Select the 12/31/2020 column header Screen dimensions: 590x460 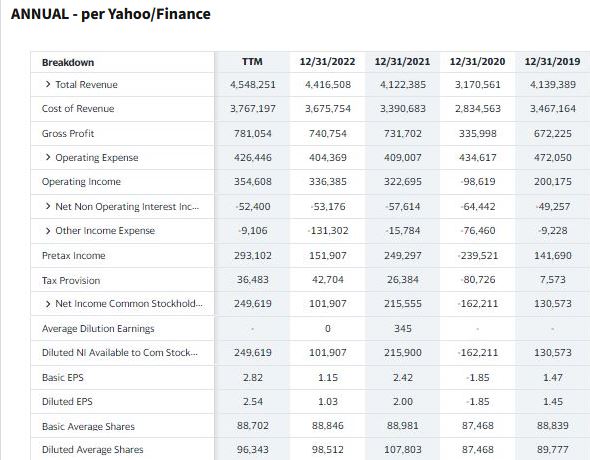point(477,62)
